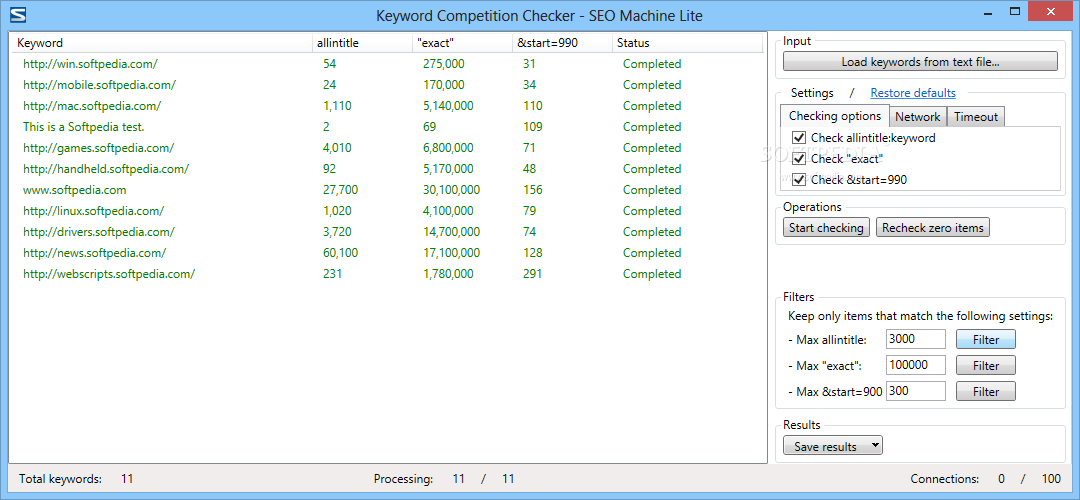This screenshot has height=500, width=1080.
Task: Click allintitle value 60,100
Action: (x=340, y=253)
